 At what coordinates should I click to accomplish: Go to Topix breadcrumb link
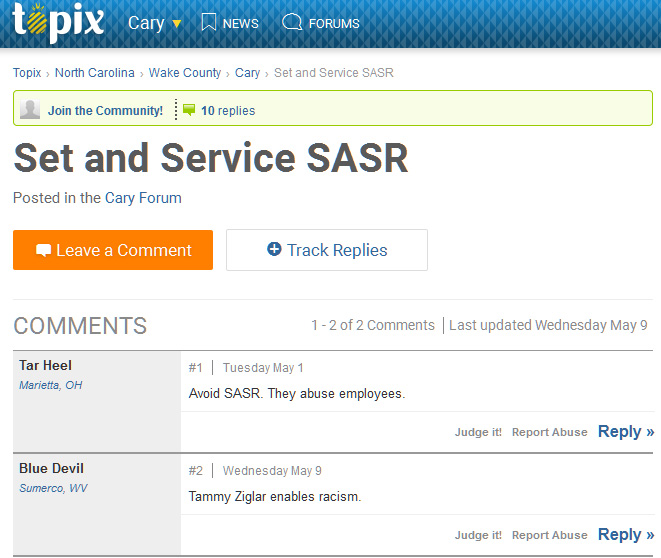[x=27, y=73]
